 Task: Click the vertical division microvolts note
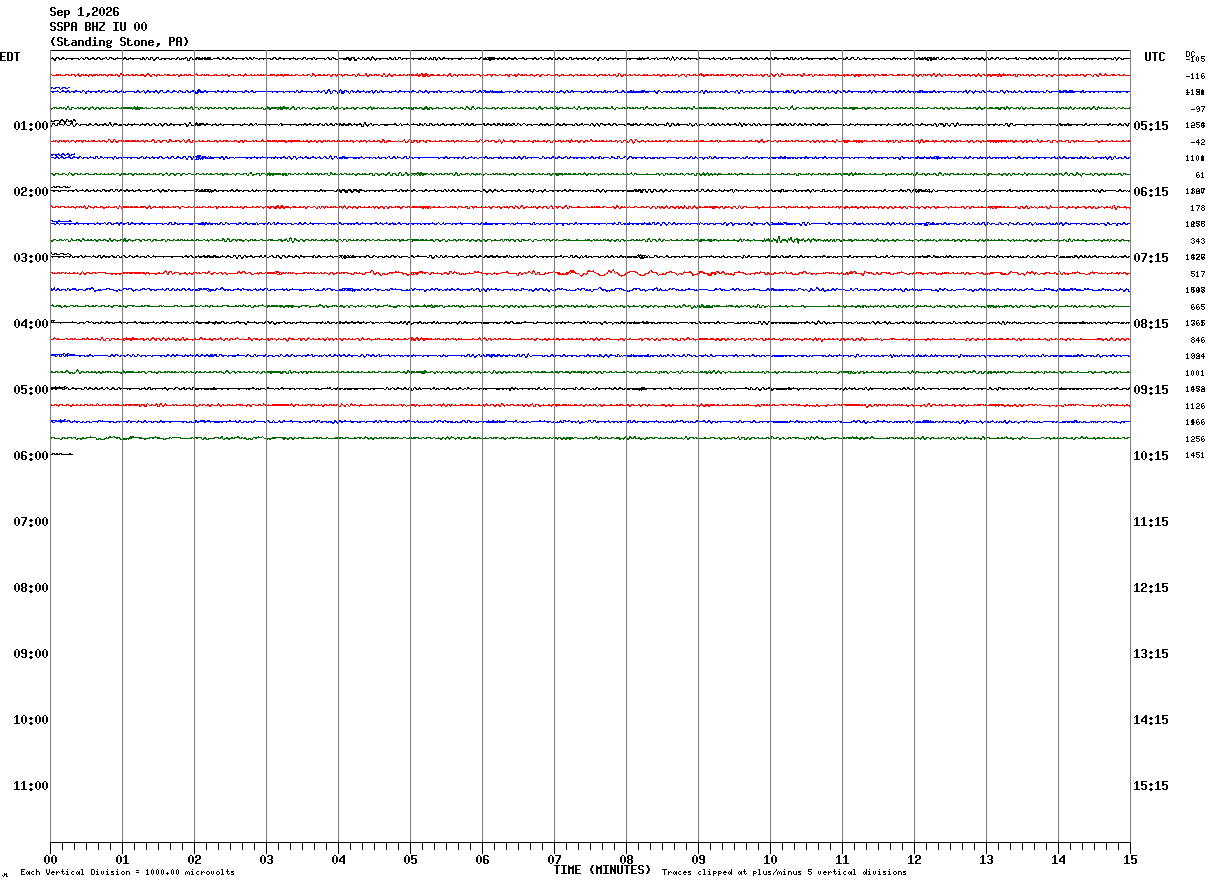[127, 873]
